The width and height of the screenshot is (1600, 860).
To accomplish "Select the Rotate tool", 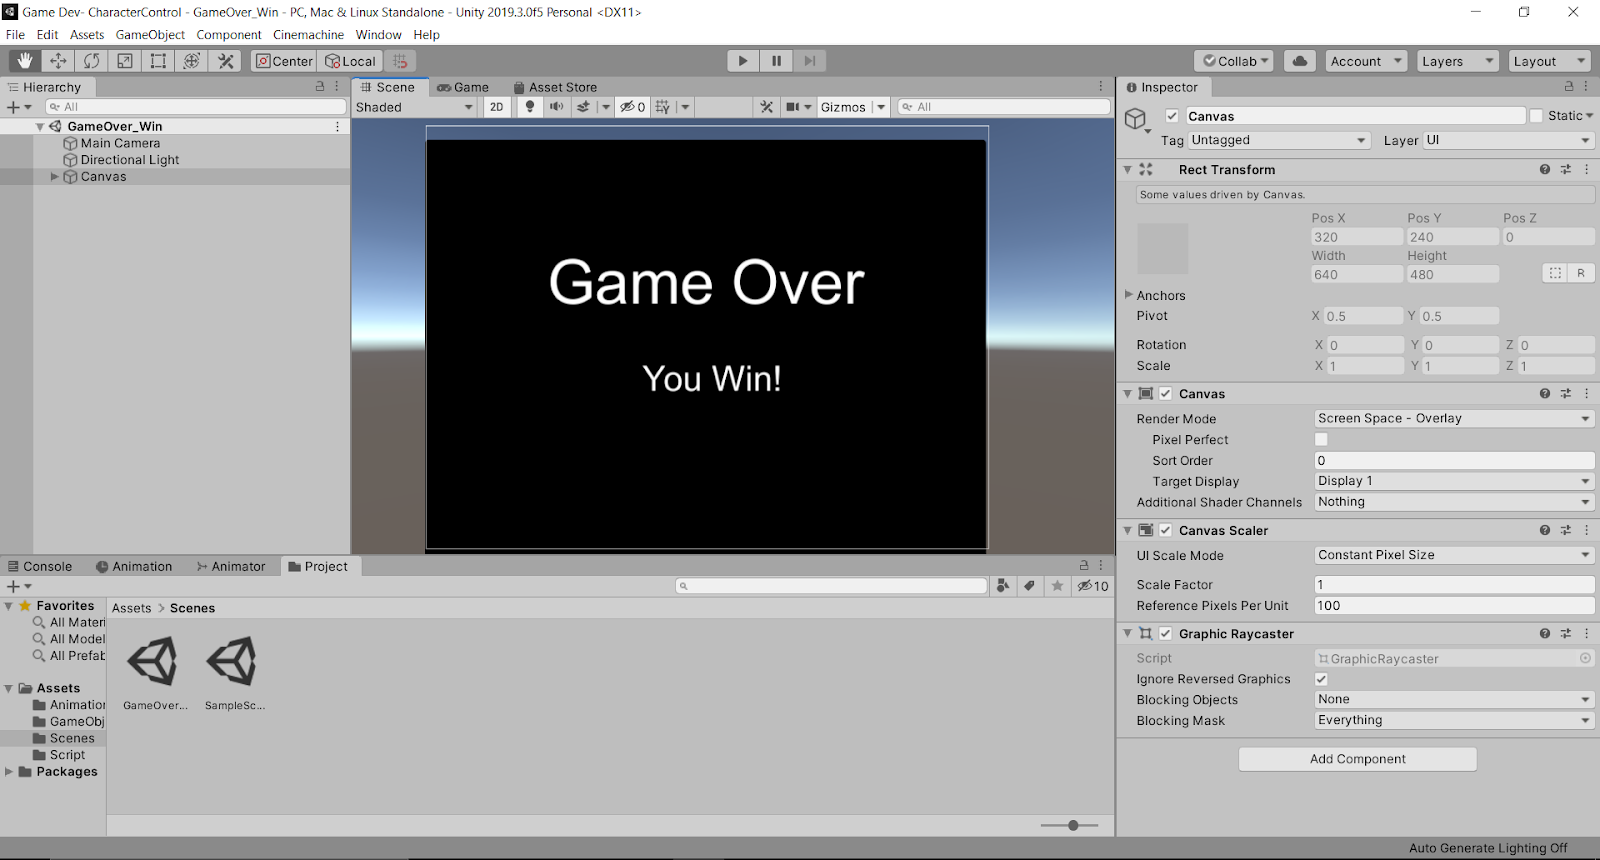I will (x=91, y=61).
